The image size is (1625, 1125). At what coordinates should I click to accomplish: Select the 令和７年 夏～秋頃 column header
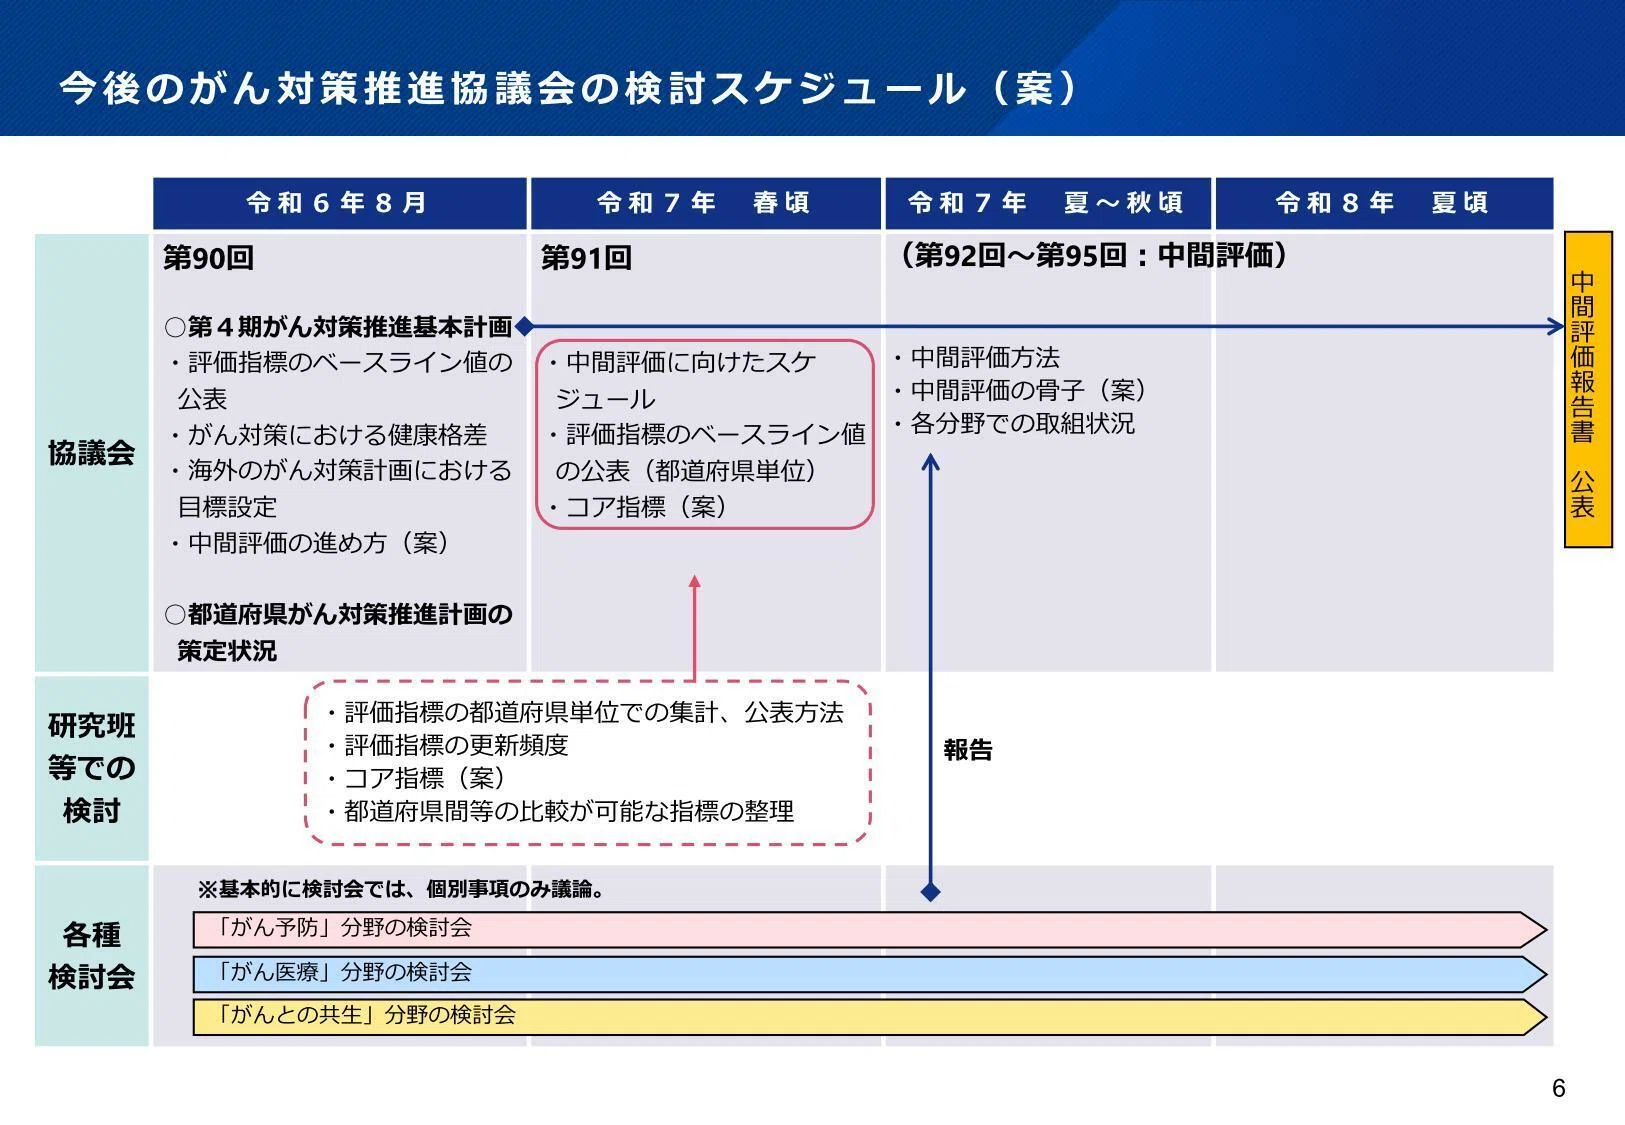(x=1047, y=203)
